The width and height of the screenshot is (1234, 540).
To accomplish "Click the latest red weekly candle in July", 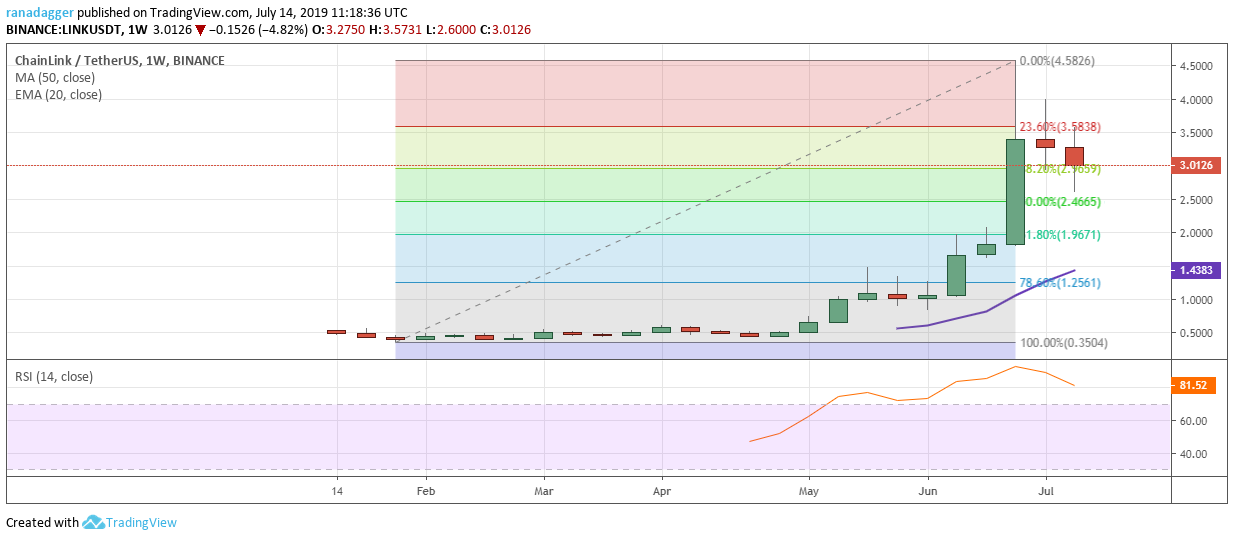I will pos(1074,156).
